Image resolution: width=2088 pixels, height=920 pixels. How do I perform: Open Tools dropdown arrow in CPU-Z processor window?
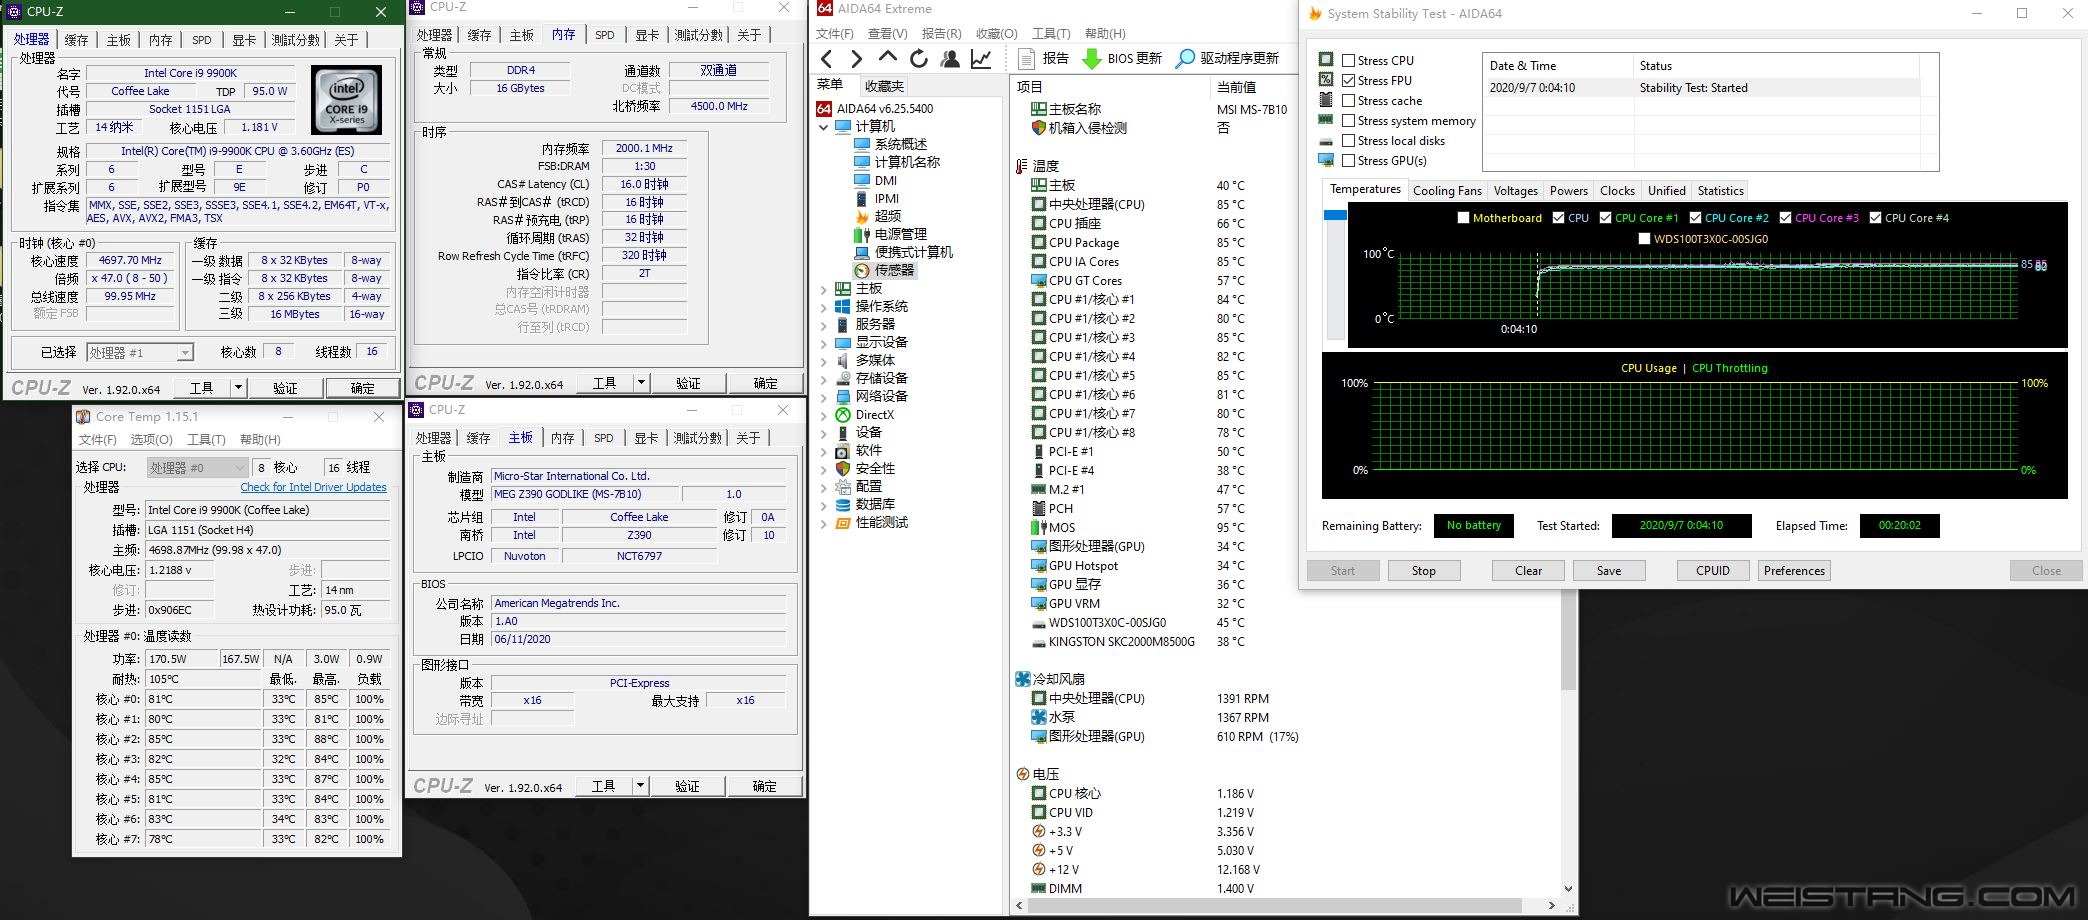coord(238,388)
